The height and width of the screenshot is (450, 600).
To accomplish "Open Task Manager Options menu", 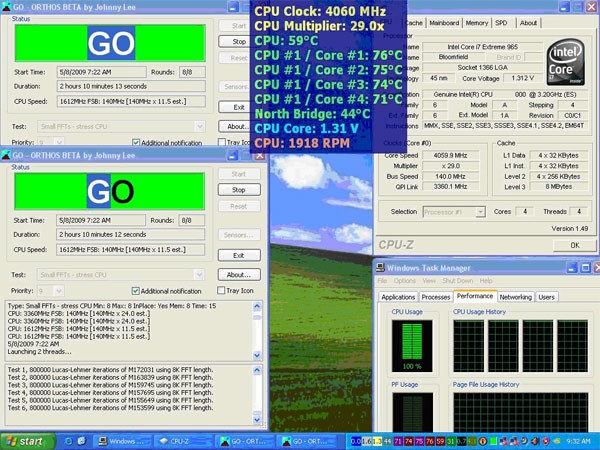I will pyautogui.click(x=404, y=280).
